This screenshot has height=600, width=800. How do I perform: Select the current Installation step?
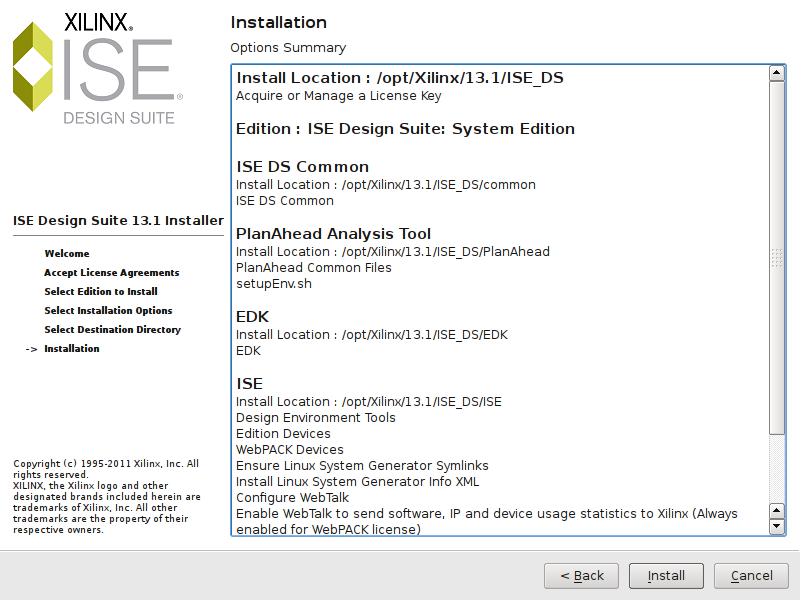(x=72, y=348)
